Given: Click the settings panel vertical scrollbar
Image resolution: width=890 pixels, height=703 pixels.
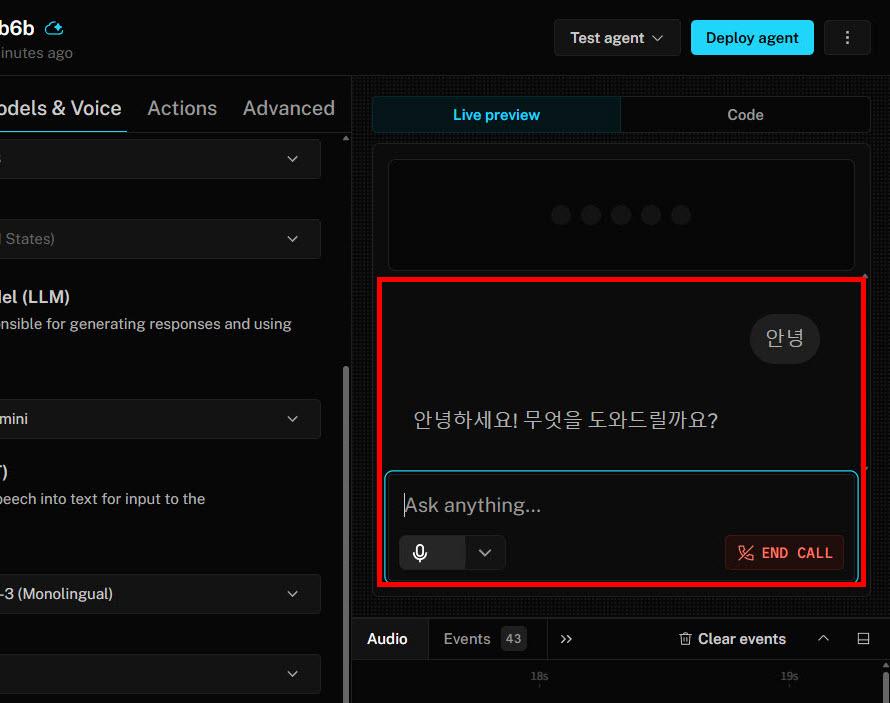Looking at the screenshot, I should [346, 533].
